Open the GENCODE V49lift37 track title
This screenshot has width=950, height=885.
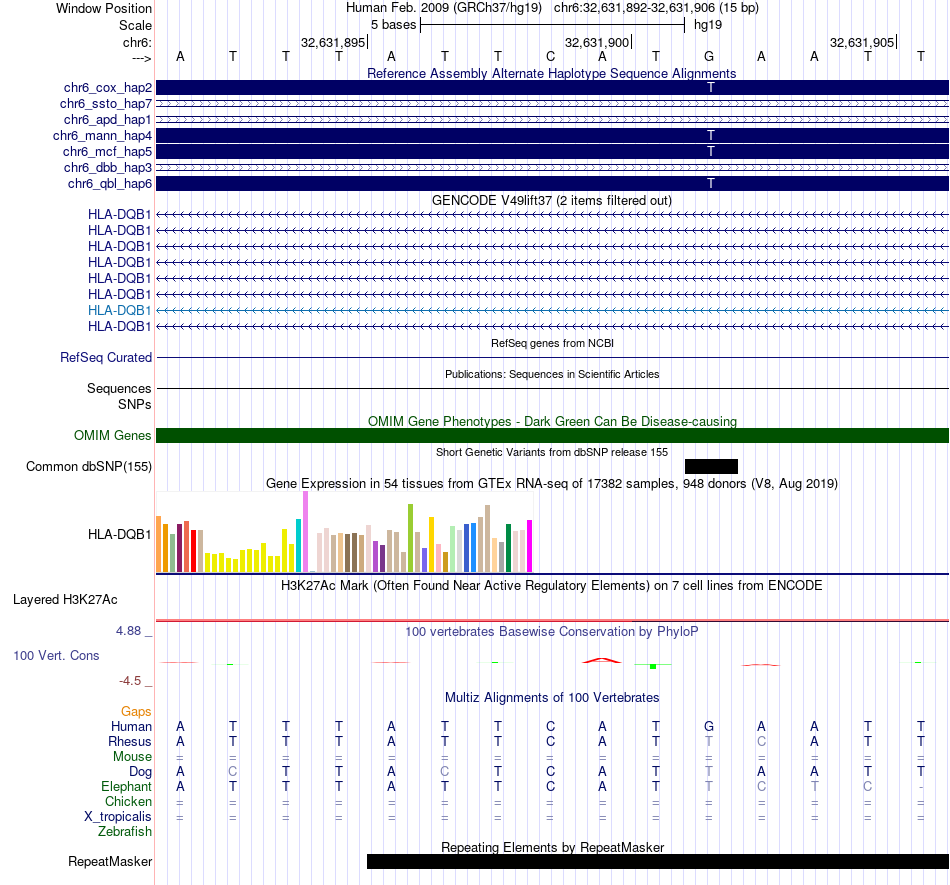click(x=551, y=201)
